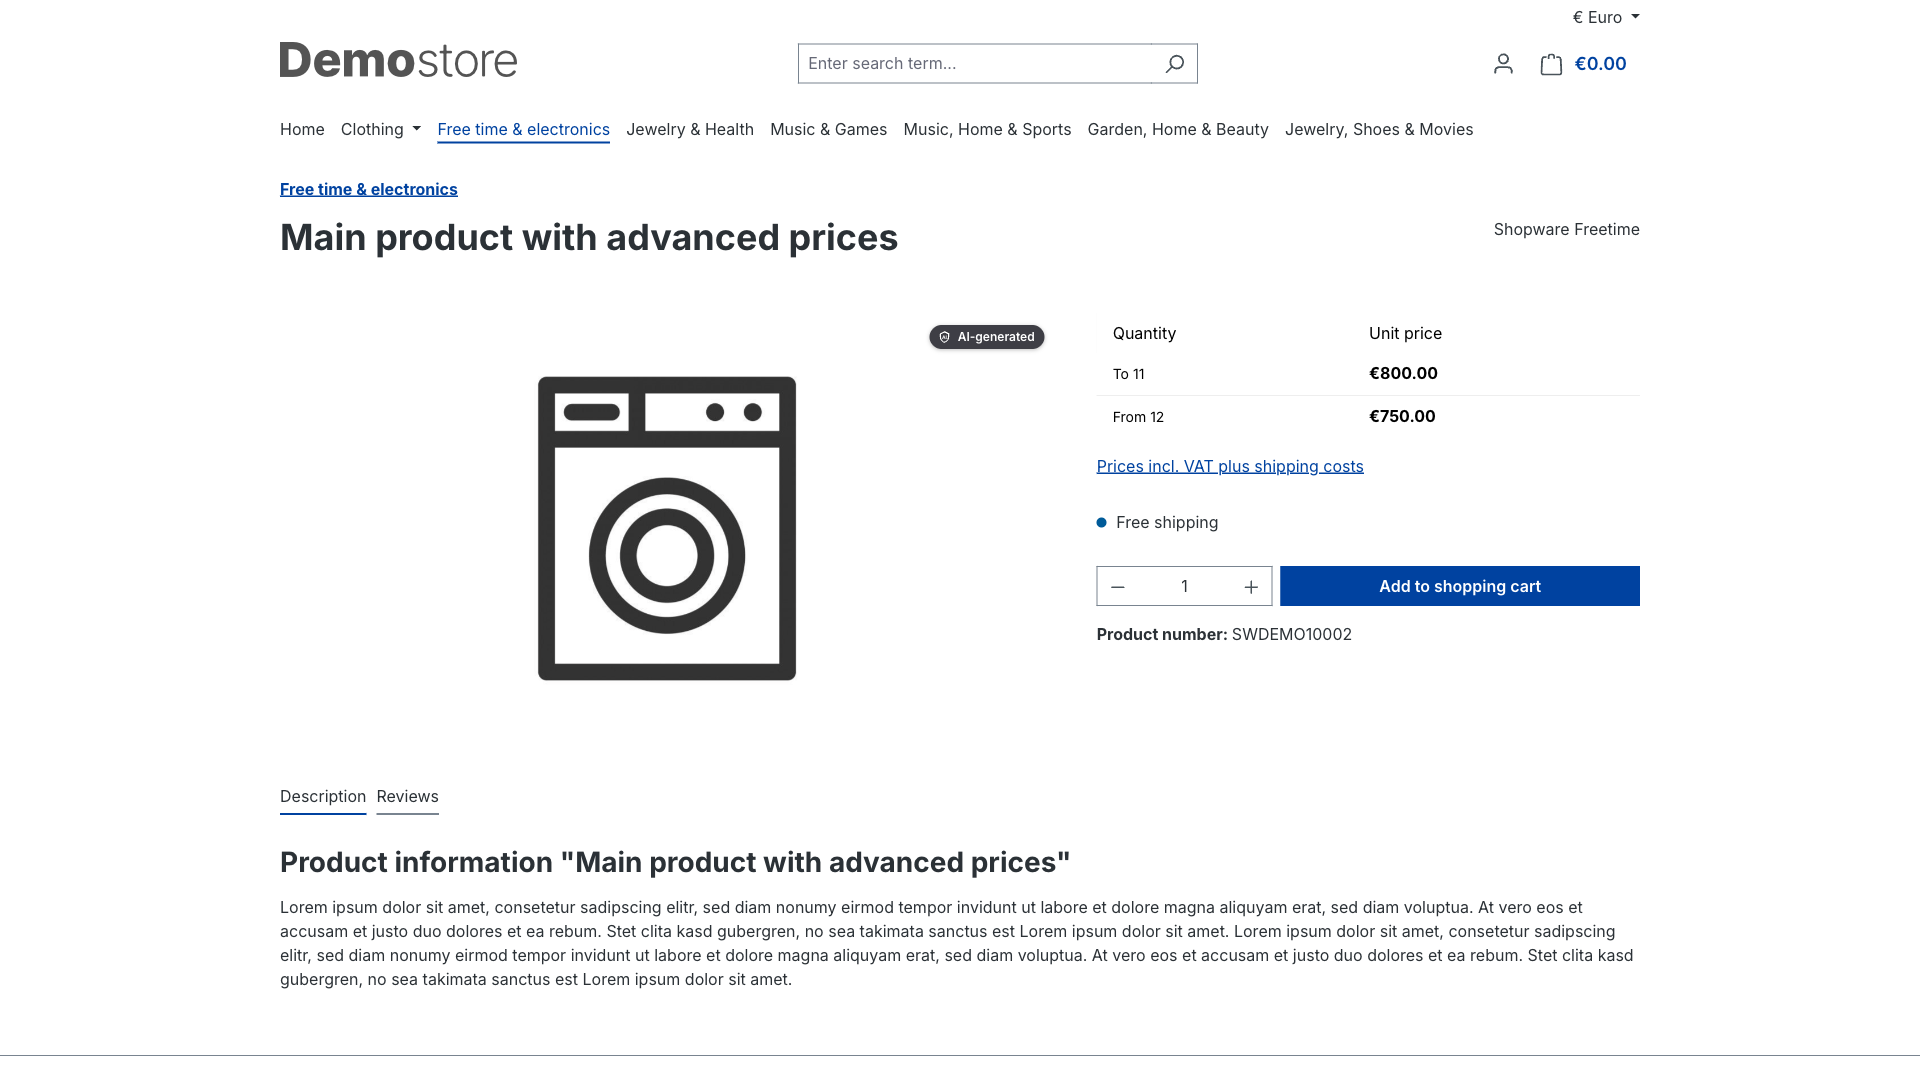
Task: Click Add to shopping cart button
Action: coord(1460,586)
